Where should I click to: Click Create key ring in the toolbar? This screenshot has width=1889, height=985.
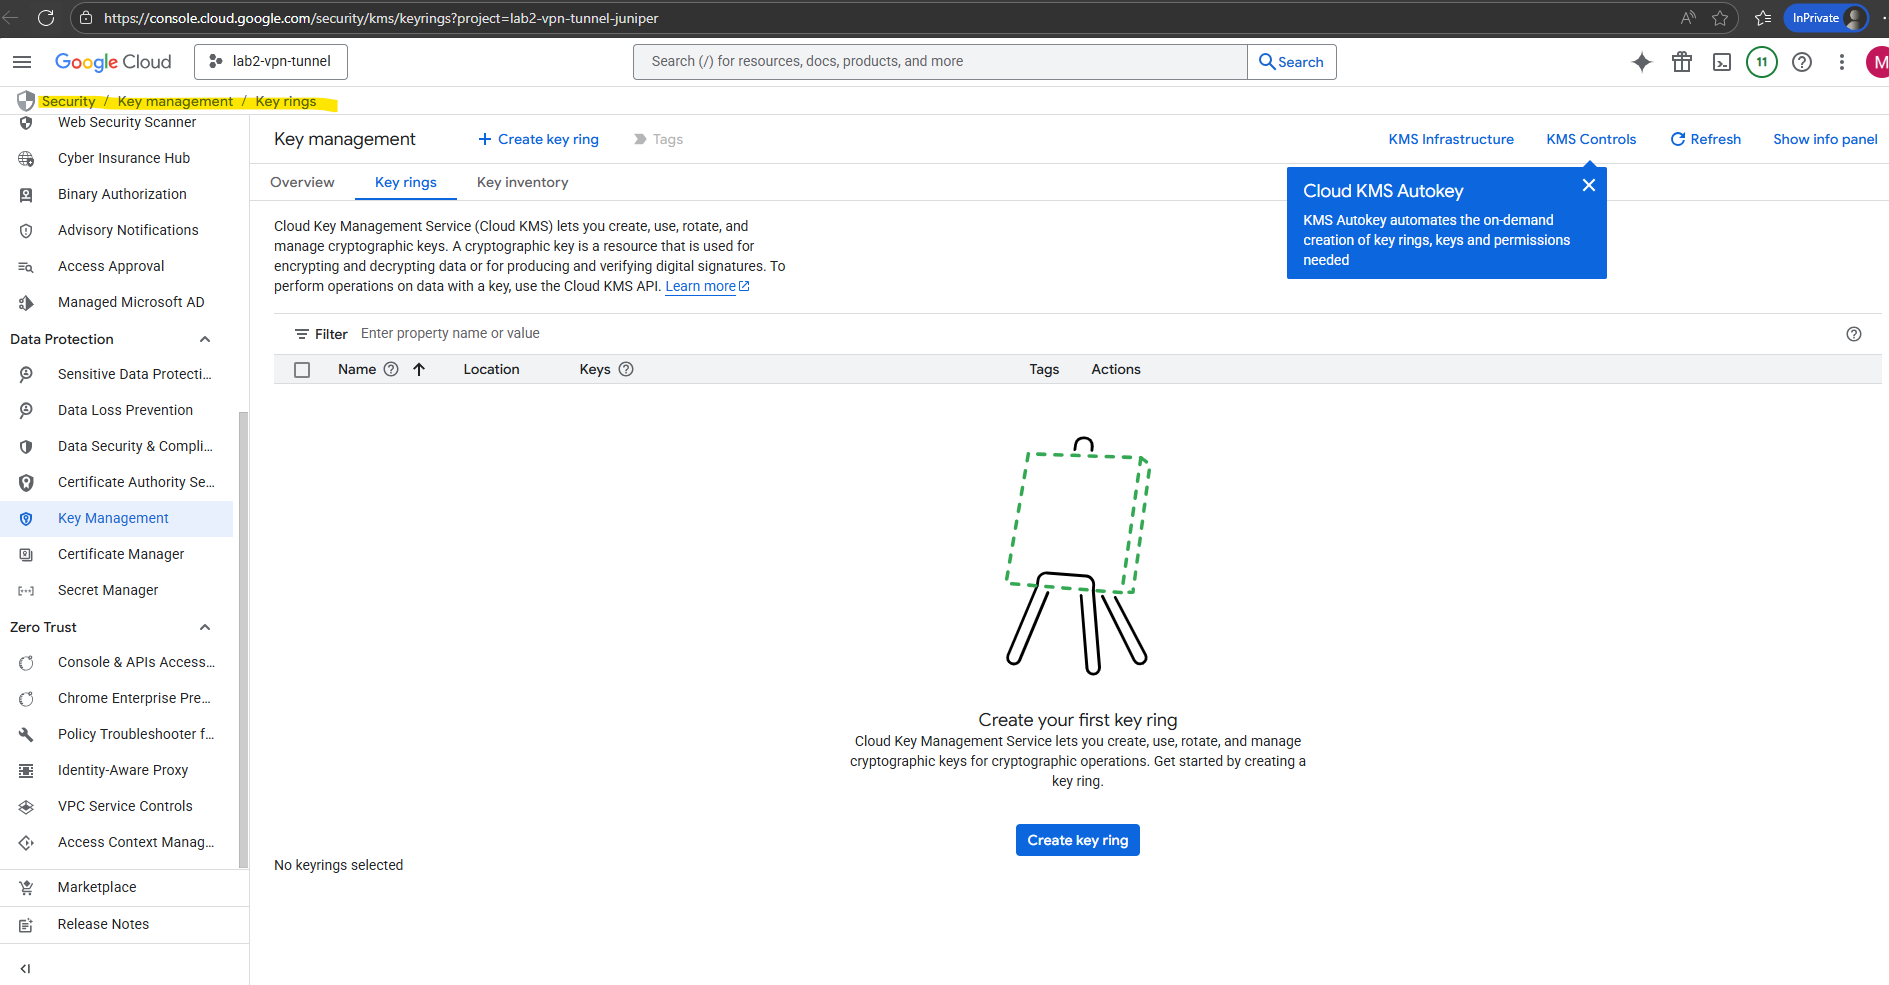pyautogui.click(x=538, y=139)
